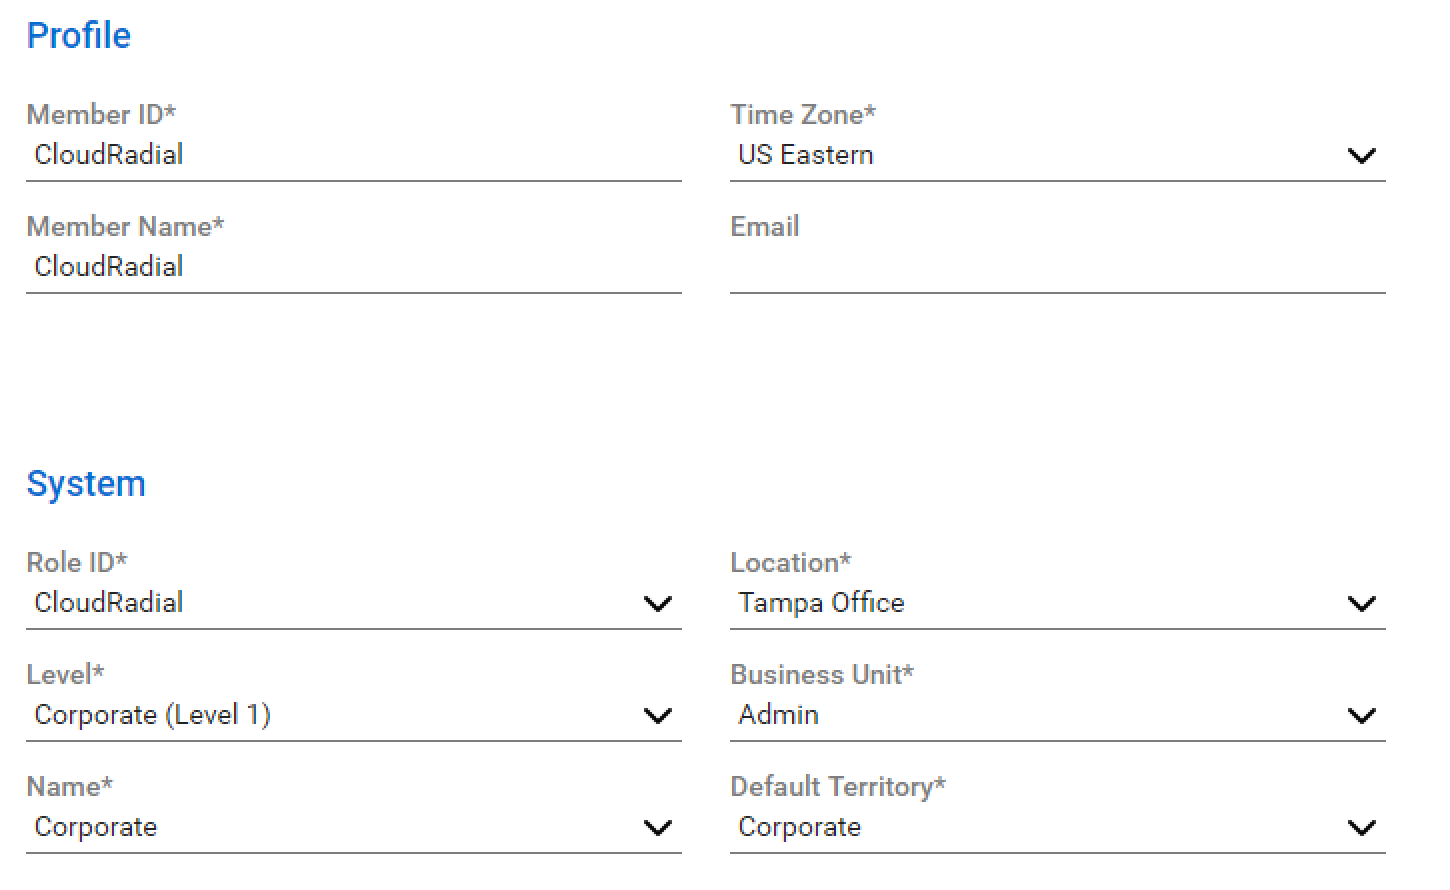
Task: Click the System section heading
Action: (86, 484)
